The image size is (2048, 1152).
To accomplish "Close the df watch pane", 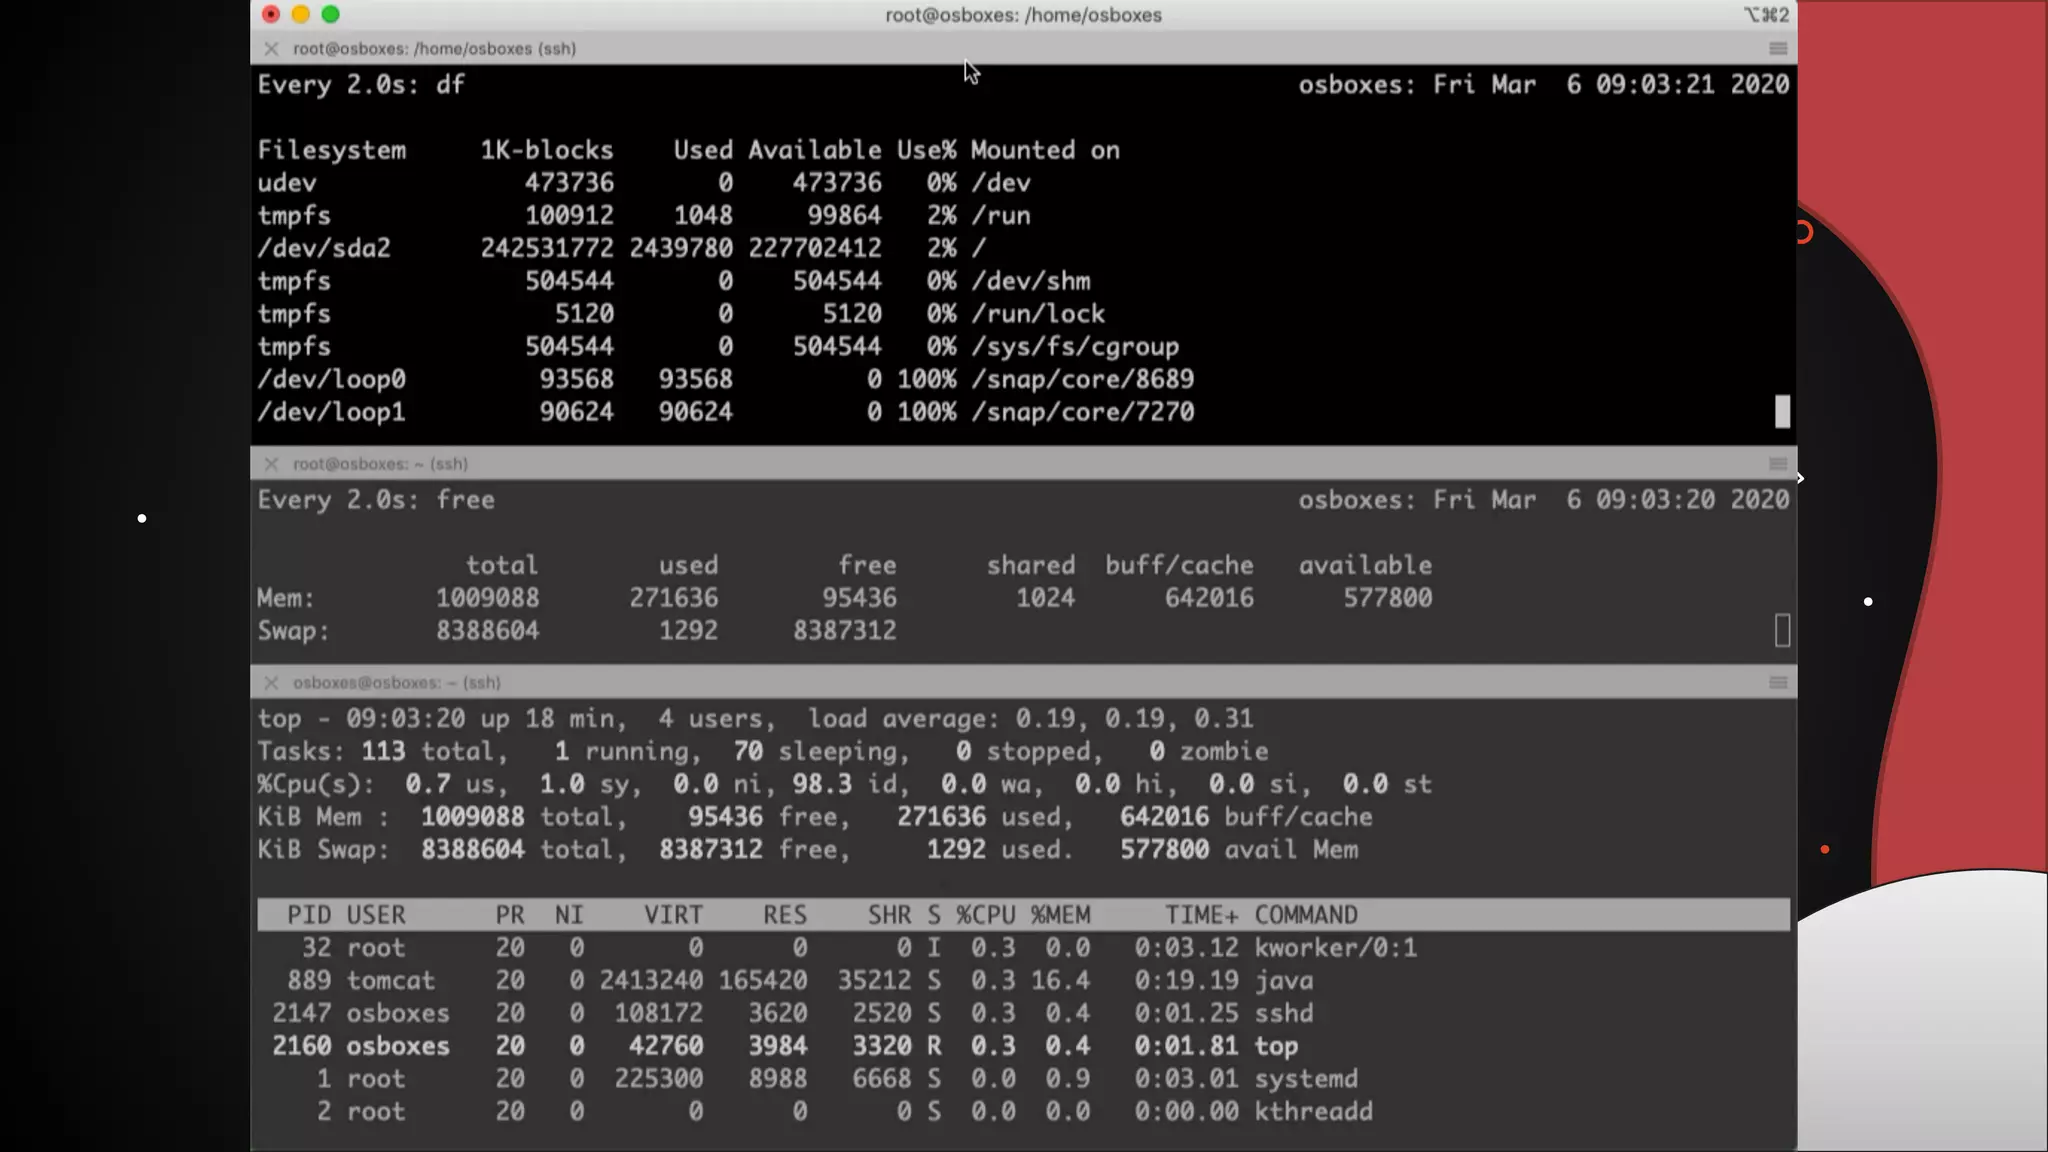I will click(271, 49).
